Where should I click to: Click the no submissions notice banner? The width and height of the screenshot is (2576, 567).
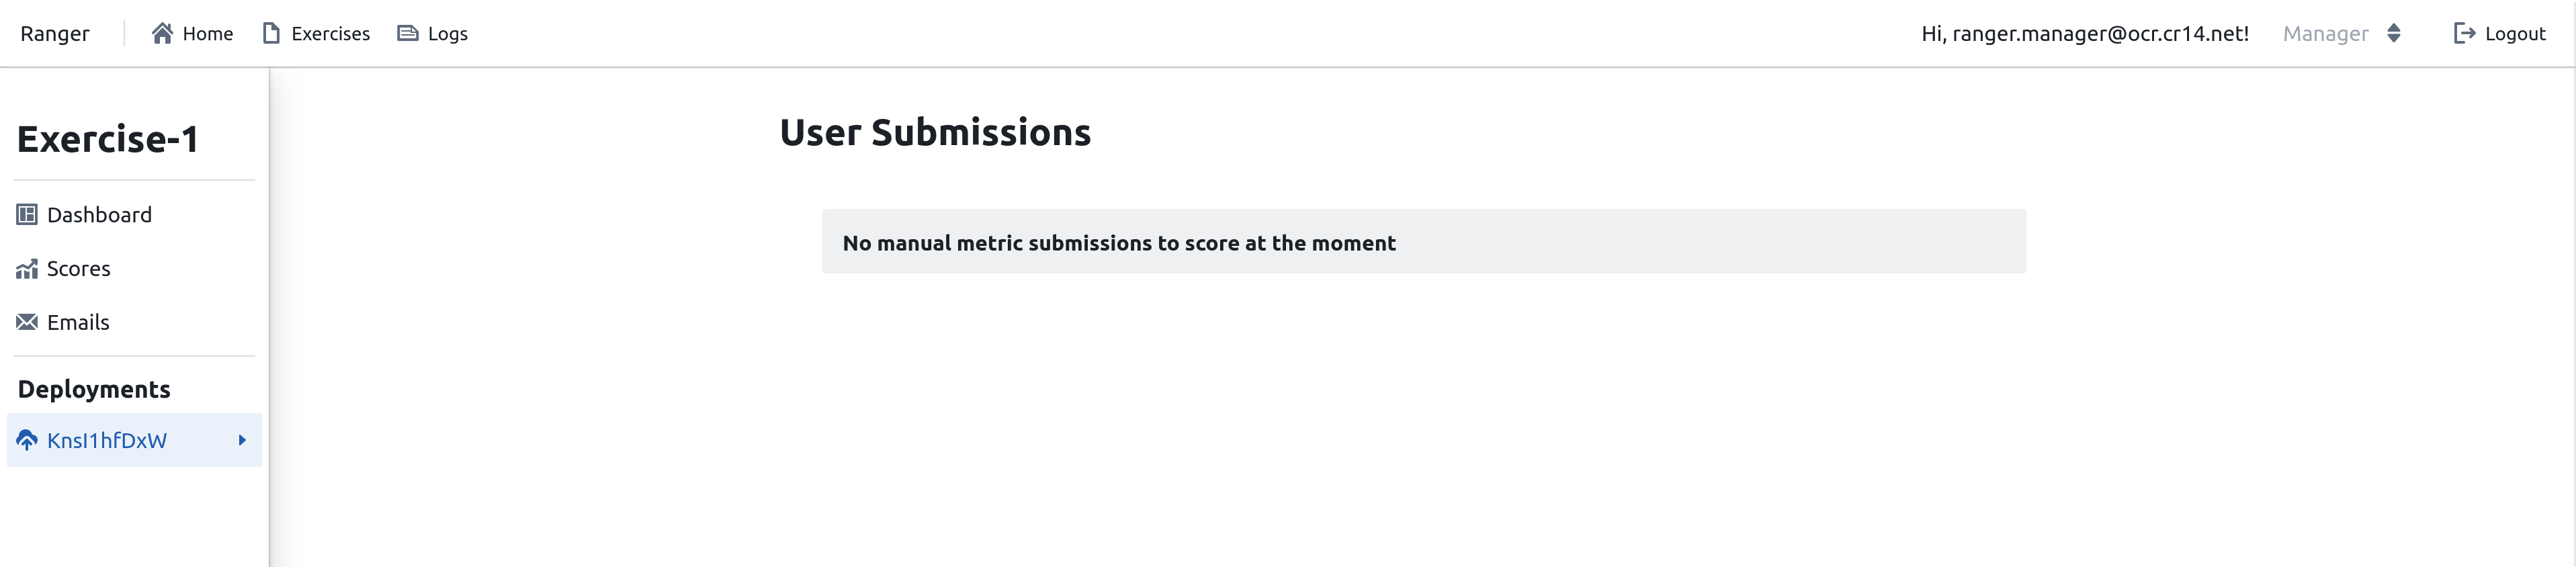tap(1424, 241)
